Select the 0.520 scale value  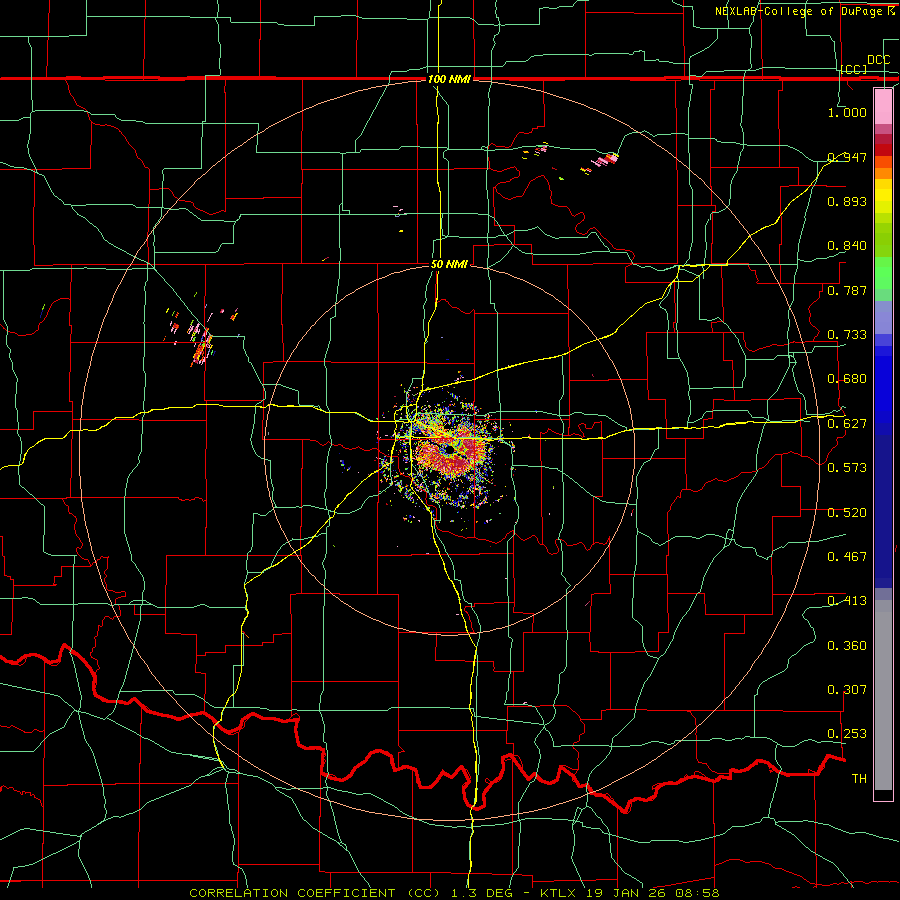point(847,513)
